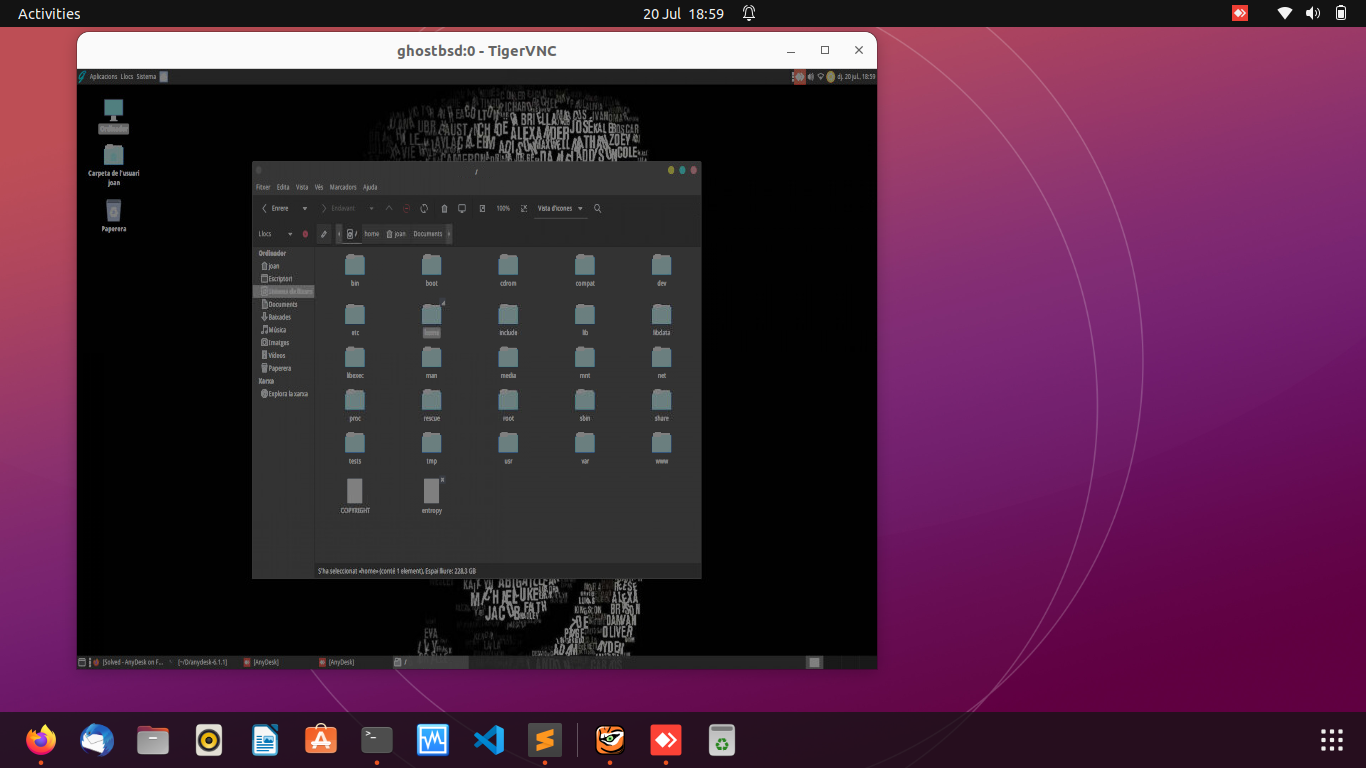Click the joan path bar button
This screenshot has width=1366, height=768.
click(x=396, y=234)
